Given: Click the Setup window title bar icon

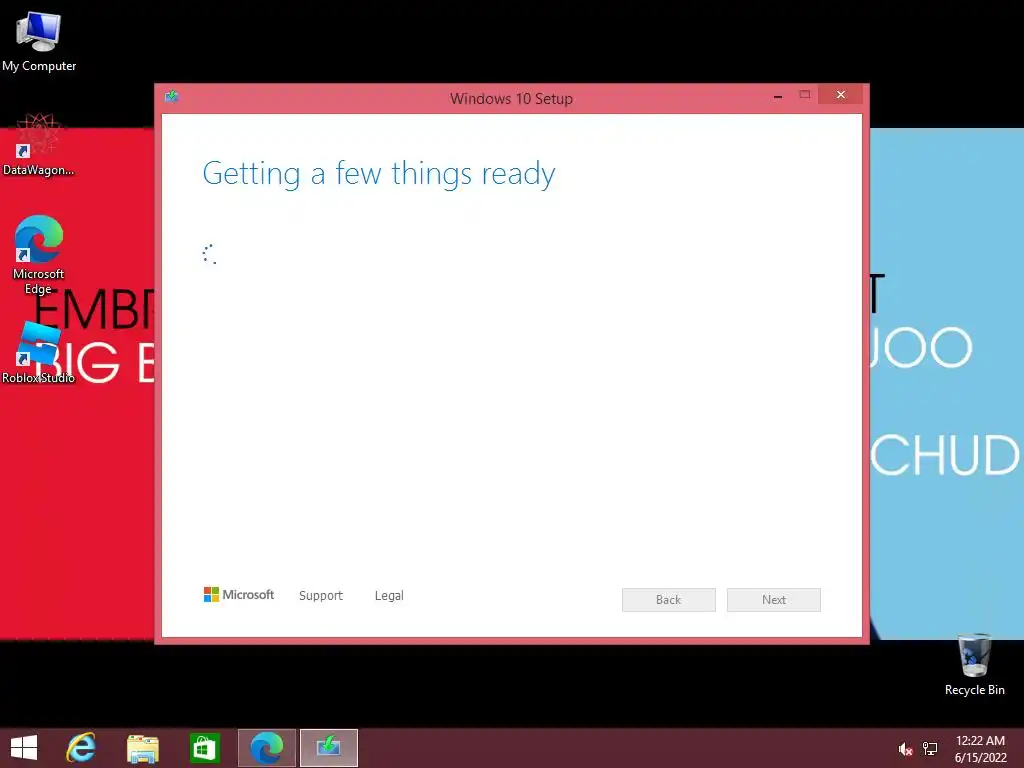Looking at the screenshot, I should coord(172,97).
